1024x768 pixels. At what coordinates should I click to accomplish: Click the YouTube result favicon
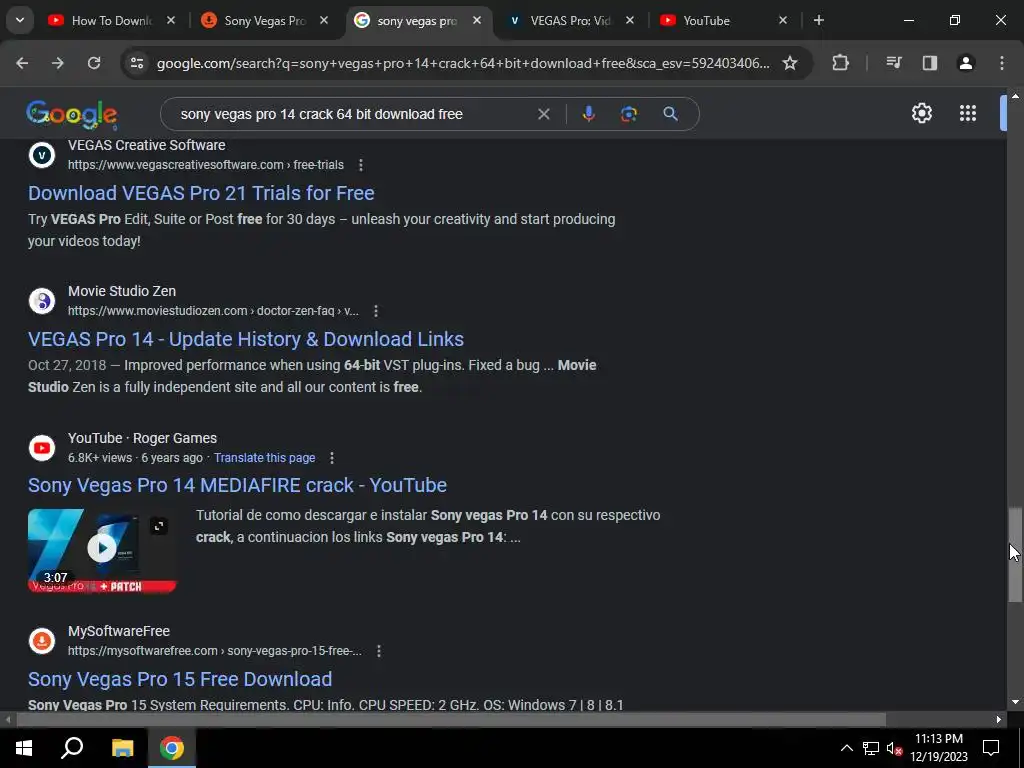[42, 448]
